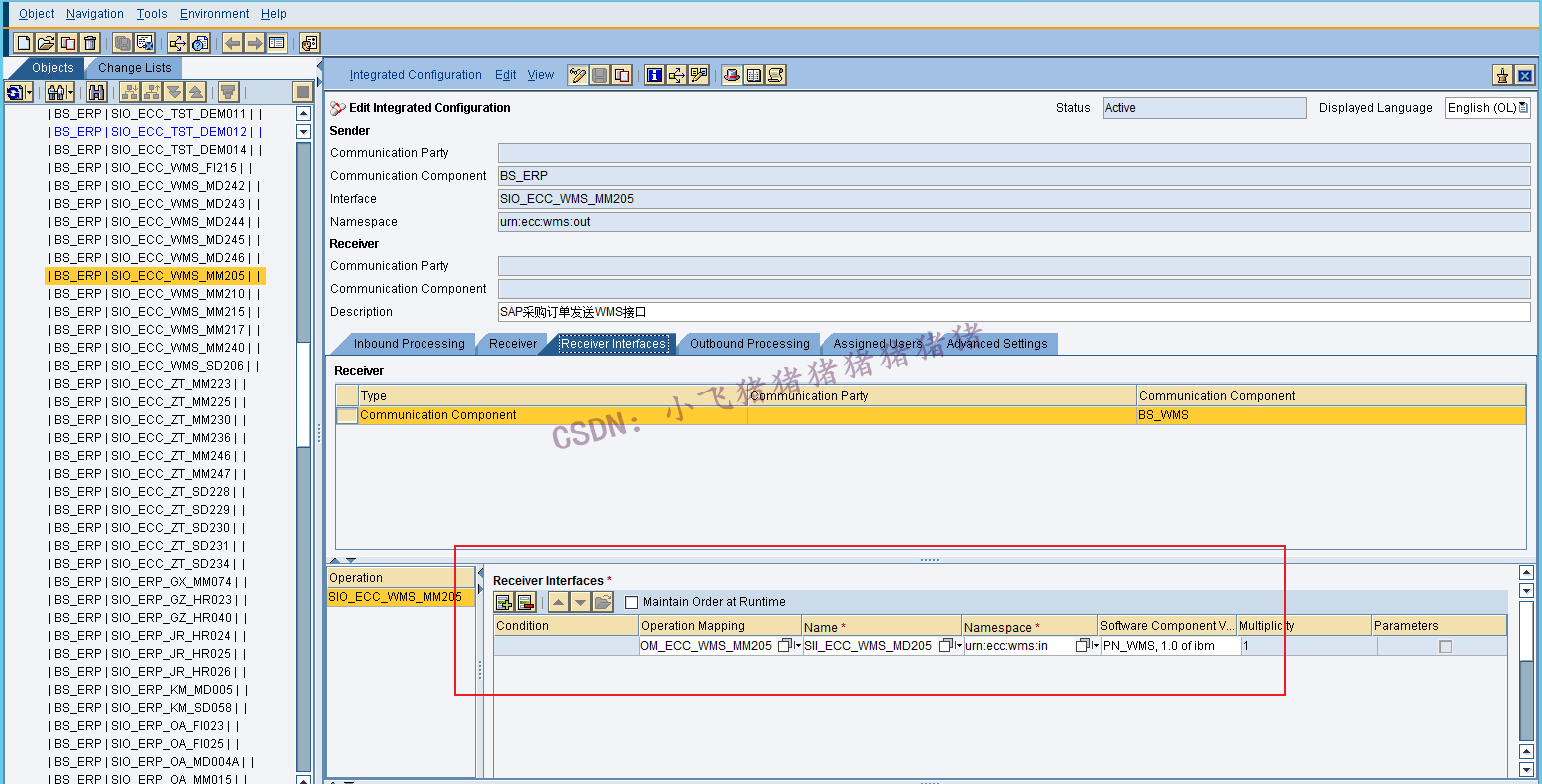Screen dimensions: 1542x784
Task: Click the open folder icon in main toolbar
Action: click(46, 43)
